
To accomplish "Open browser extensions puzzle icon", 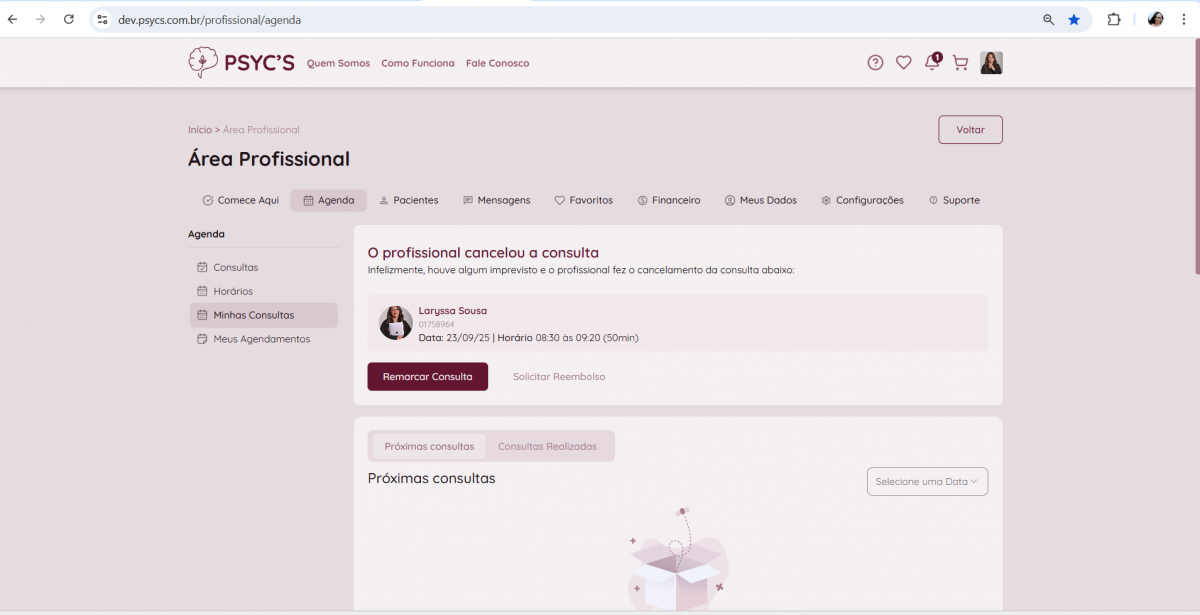I will pos(1114,19).
